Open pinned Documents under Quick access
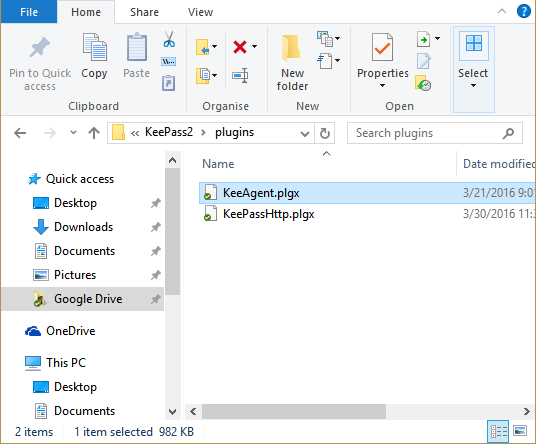The width and height of the screenshot is (536, 444). coord(84,251)
